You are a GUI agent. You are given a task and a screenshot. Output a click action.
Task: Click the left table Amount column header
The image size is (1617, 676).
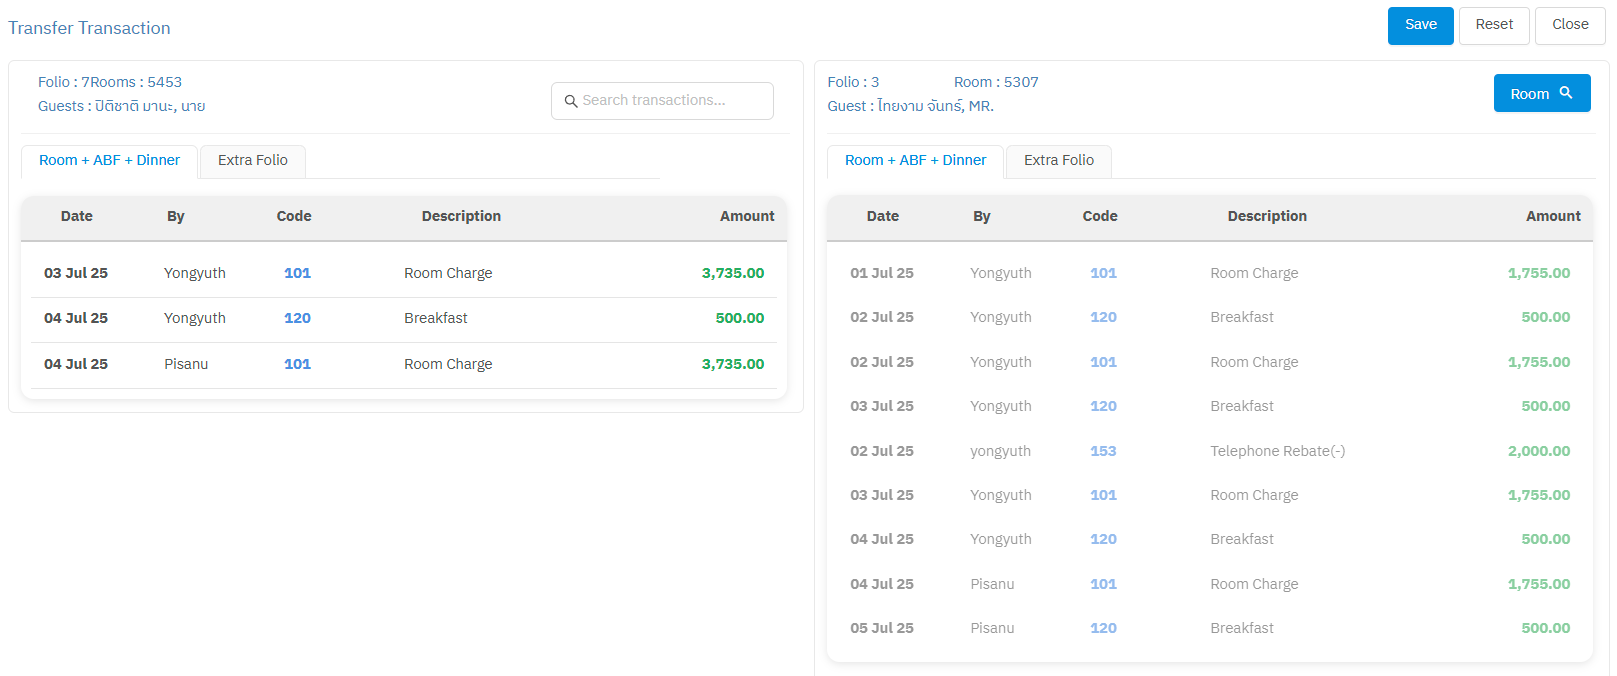pyautogui.click(x=746, y=216)
